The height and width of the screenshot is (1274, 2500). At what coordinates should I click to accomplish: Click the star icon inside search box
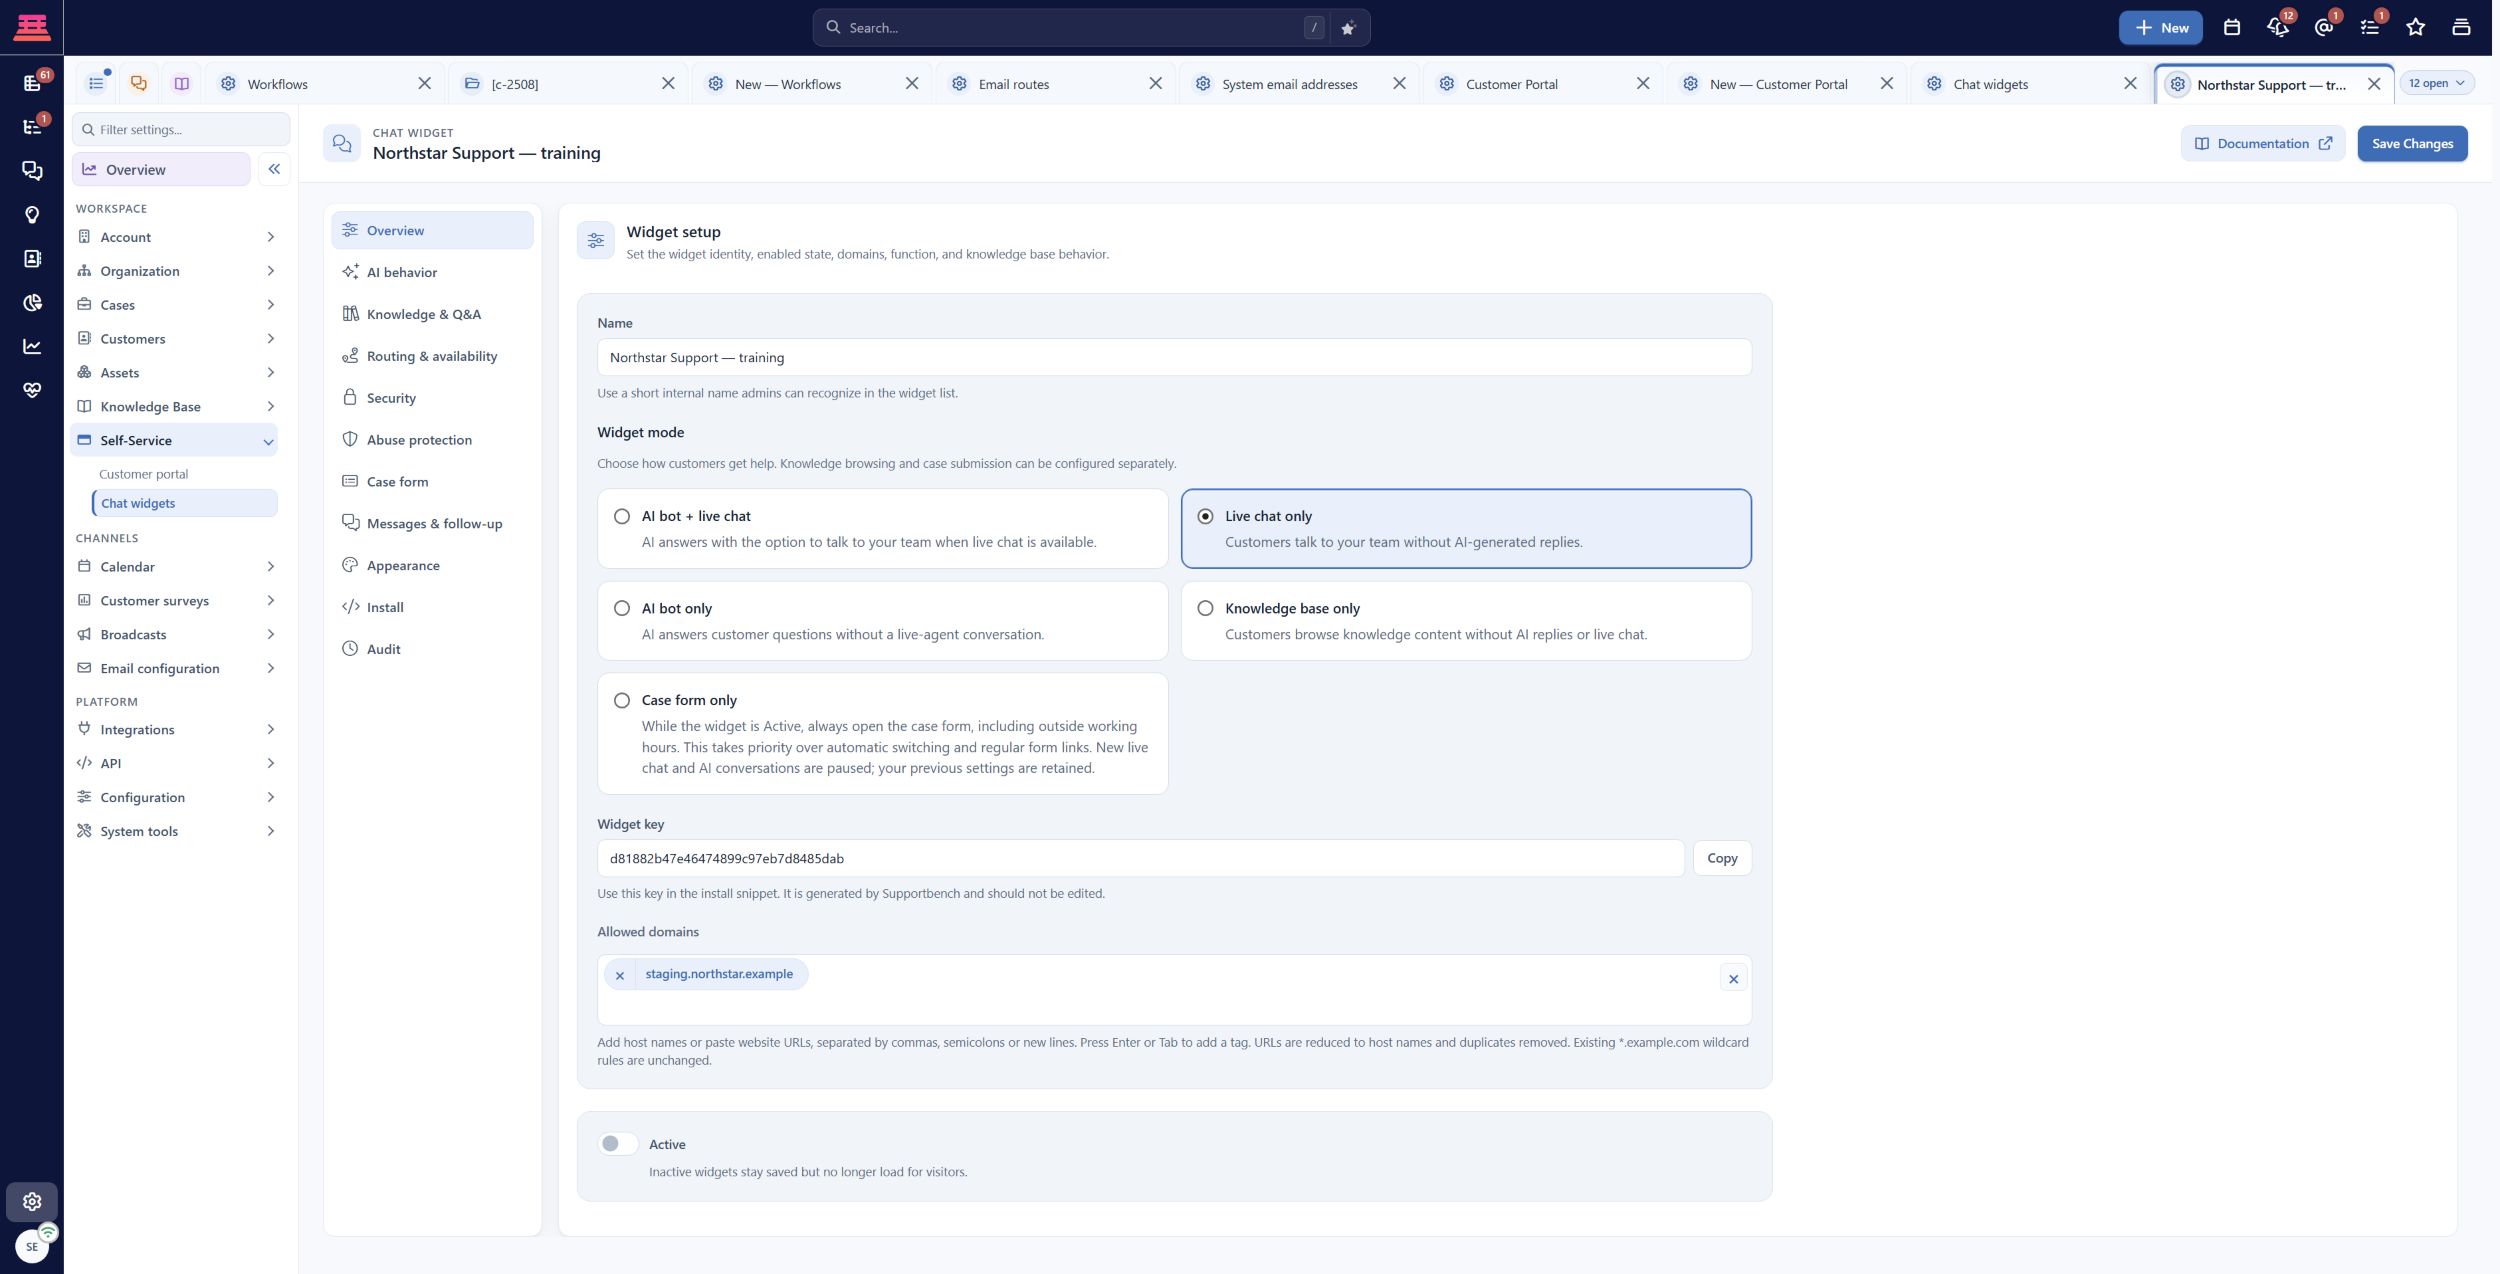pyautogui.click(x=1347, y=28)
